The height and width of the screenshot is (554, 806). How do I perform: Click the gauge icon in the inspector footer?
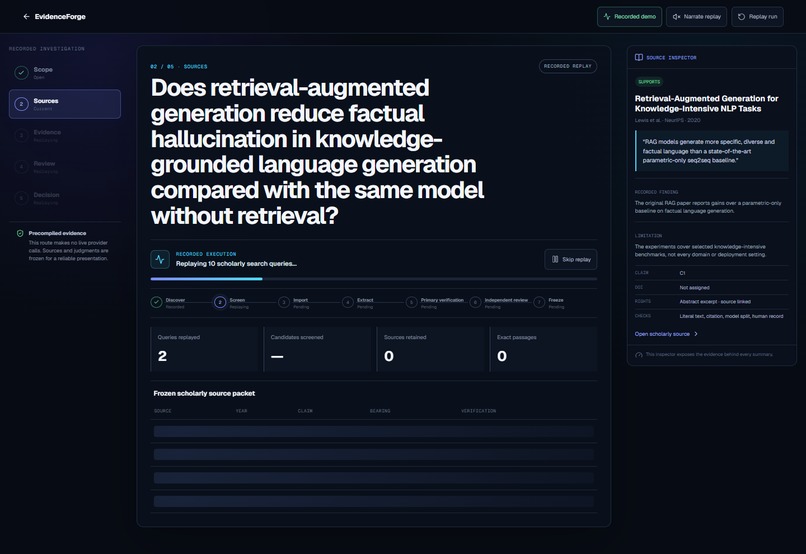638,355
